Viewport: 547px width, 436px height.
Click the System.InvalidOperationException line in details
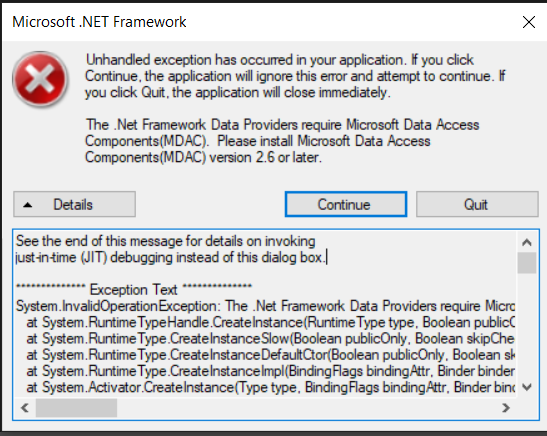coord(265,306)
